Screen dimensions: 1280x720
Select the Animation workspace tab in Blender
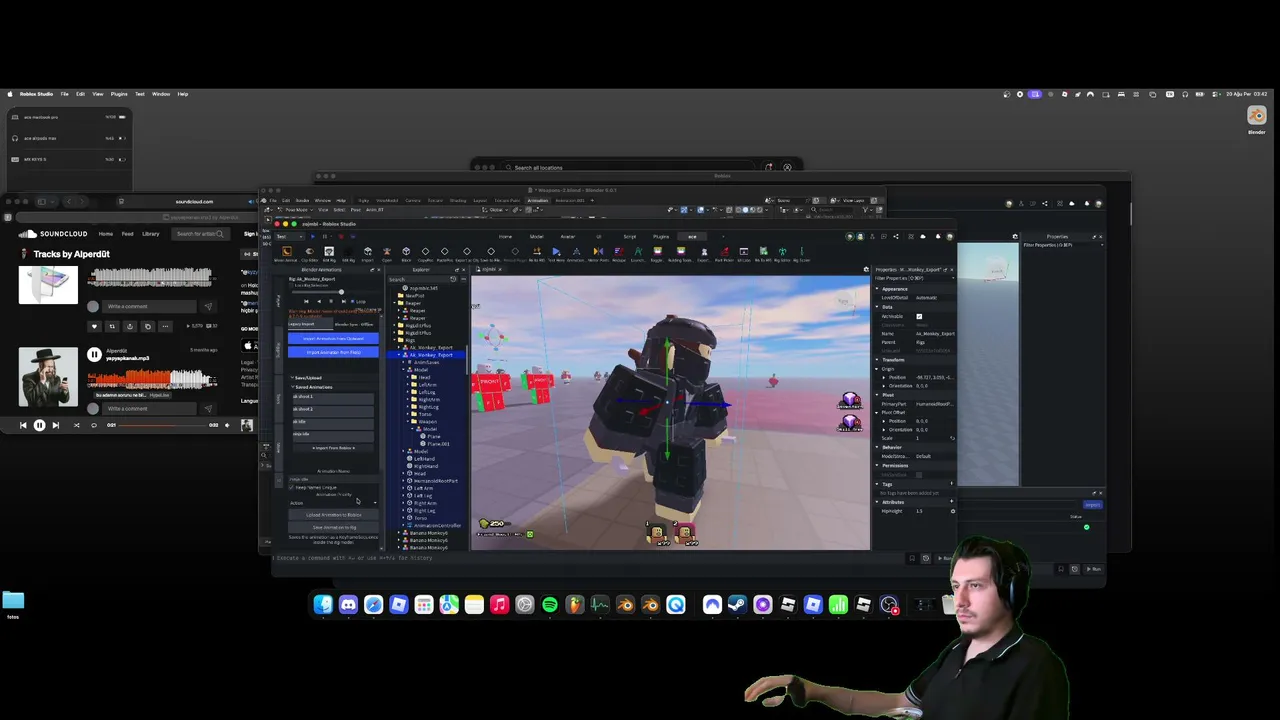(x=538, y=200)
